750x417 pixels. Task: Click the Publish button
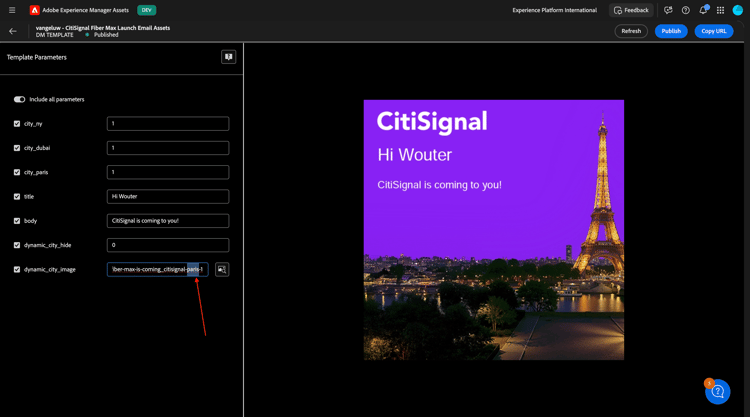pyautogui.click(x=671, y=31)
